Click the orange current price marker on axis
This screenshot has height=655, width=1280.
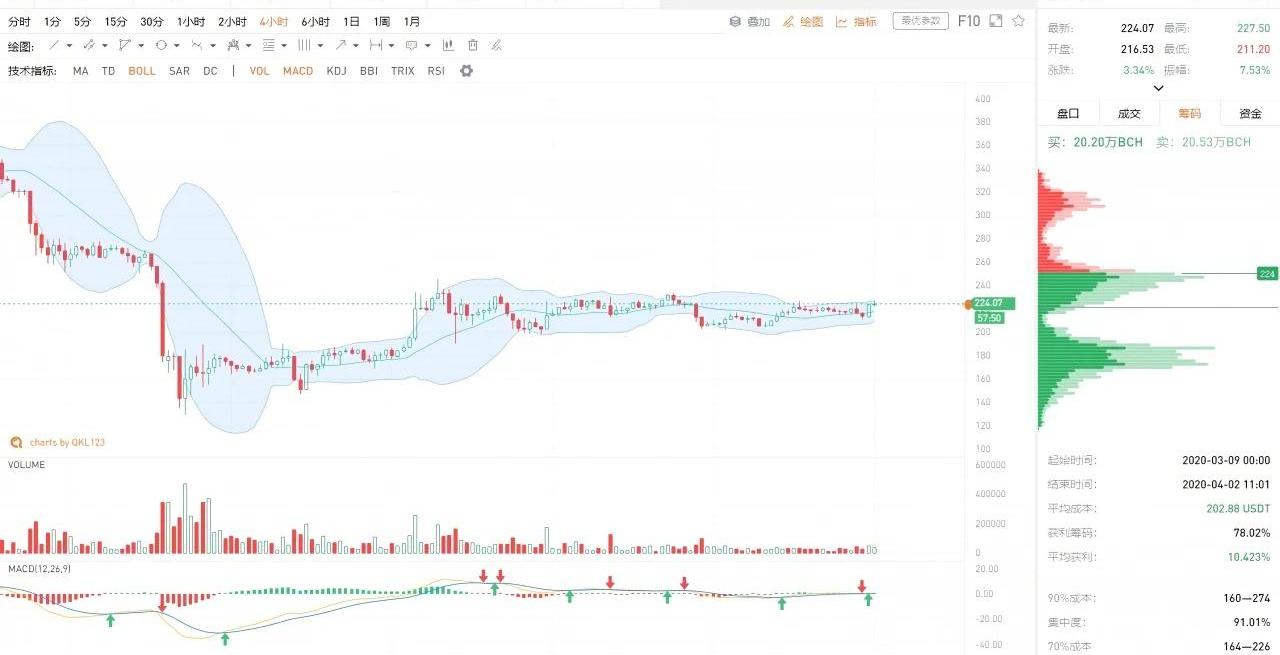click(967, 303)
